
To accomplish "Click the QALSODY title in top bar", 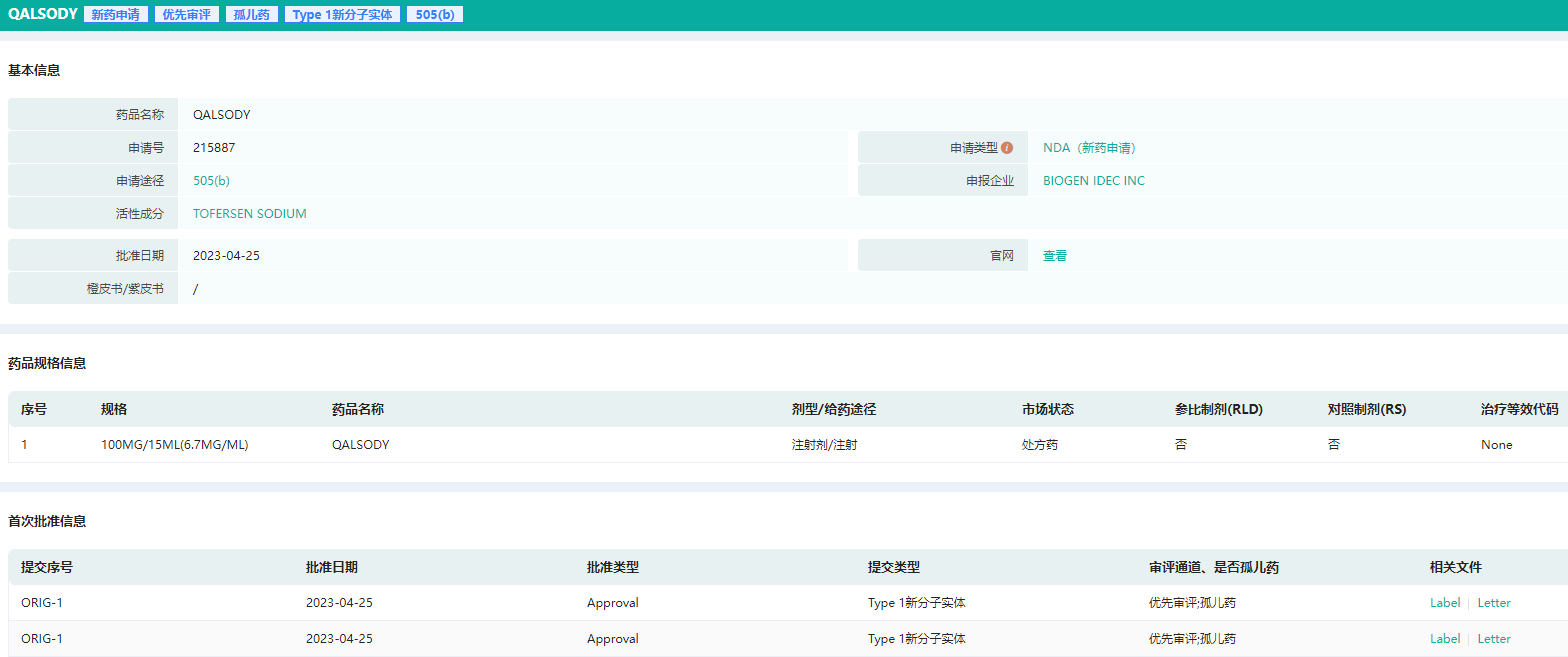I will 42,15.
